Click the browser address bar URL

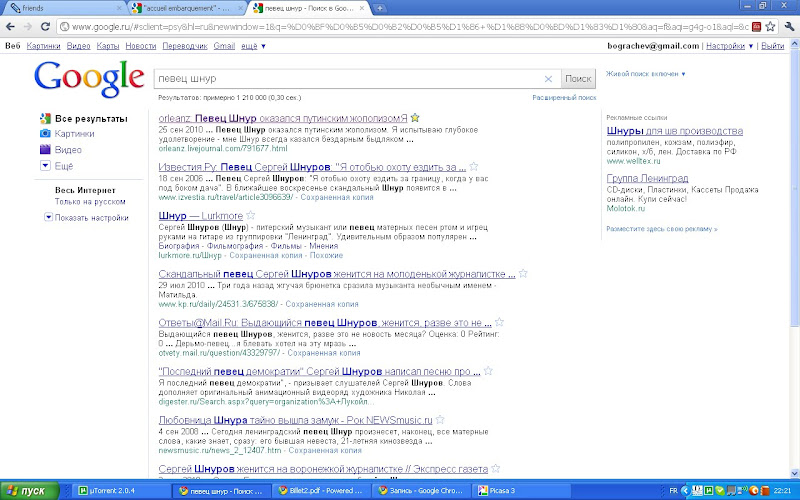coord(408,27)
